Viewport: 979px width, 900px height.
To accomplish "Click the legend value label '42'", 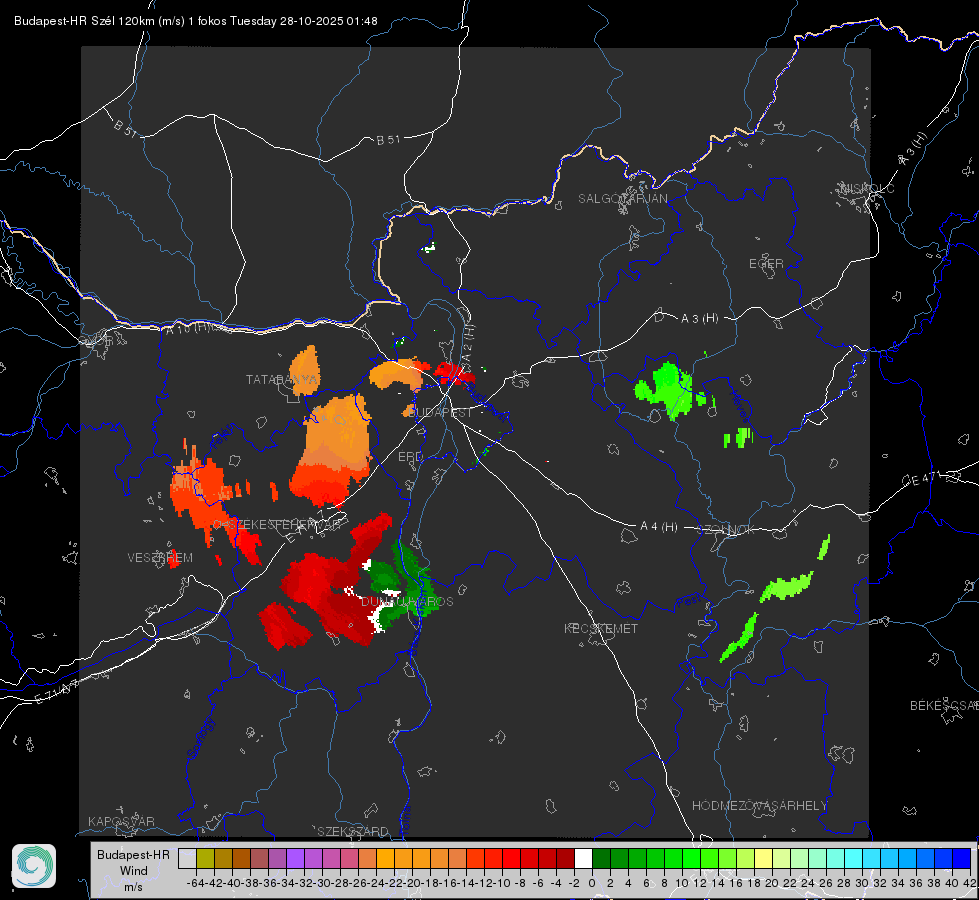I will coord(969,883).
